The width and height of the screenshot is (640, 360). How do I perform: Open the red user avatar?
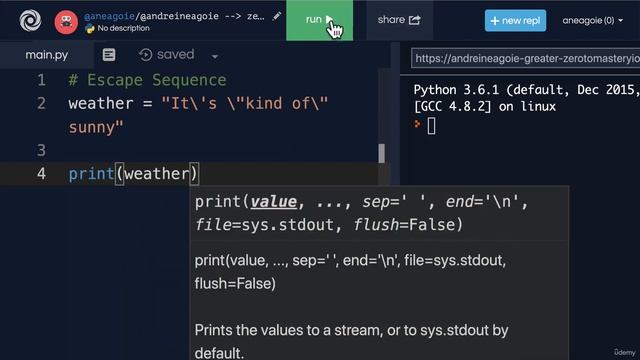point(66,22)
